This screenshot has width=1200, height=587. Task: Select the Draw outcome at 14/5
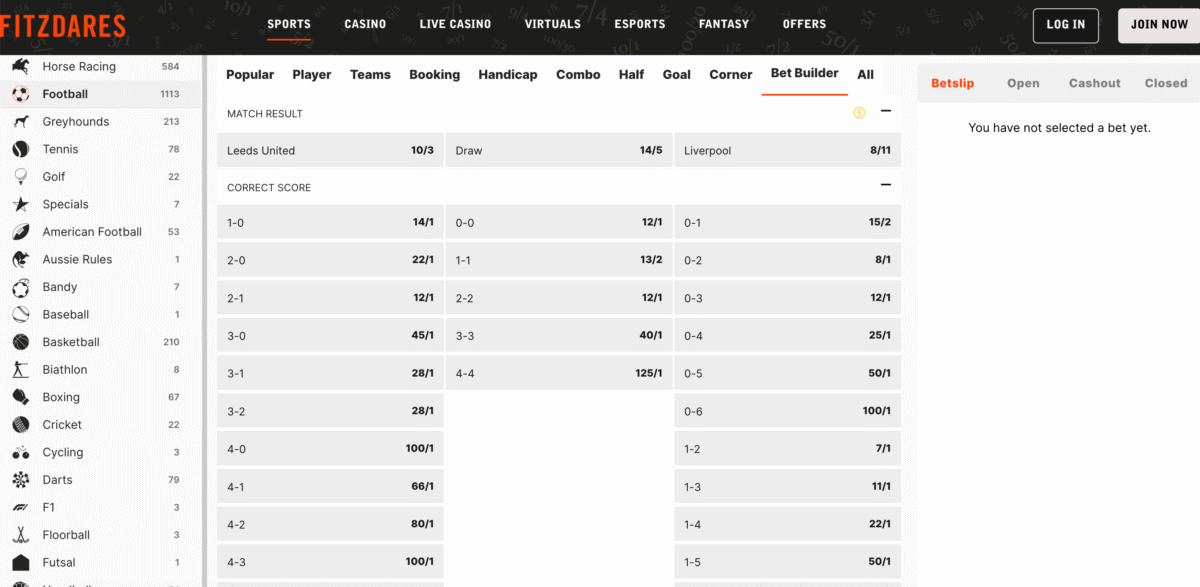pos(558,151)
